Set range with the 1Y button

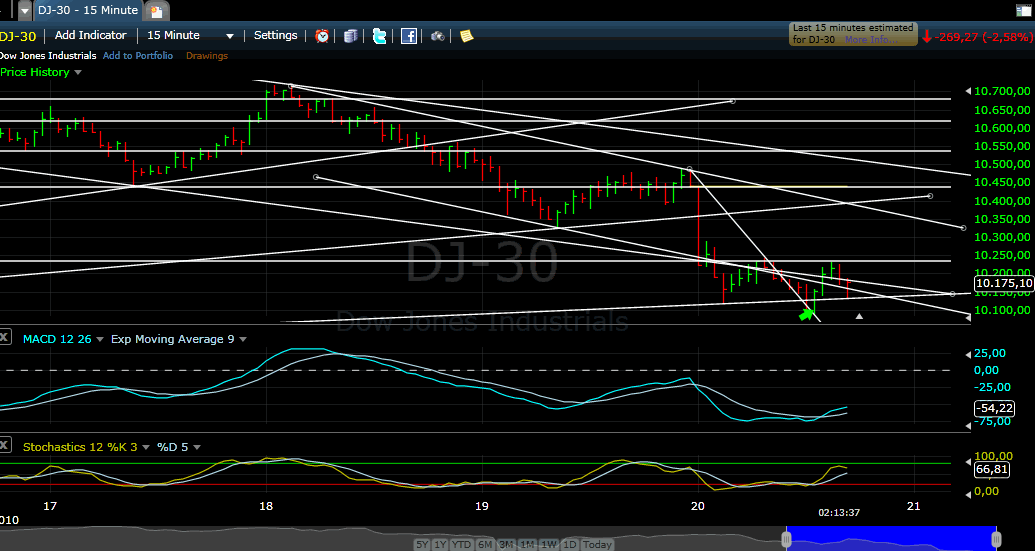441,544
